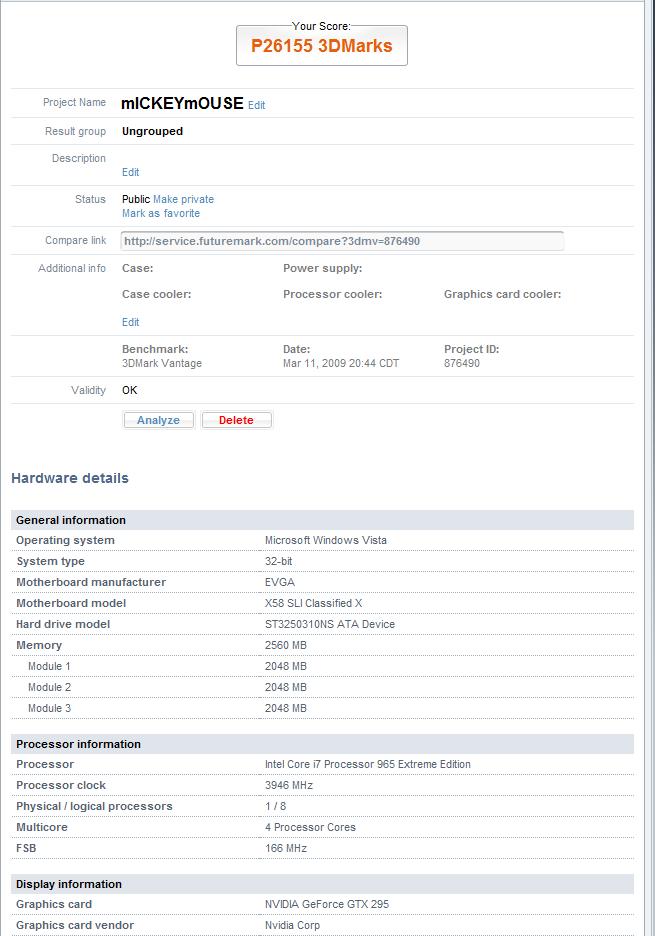Image resolution: width=655 pixels, height=936 pixels.
Task: Click the NVIDIA GeForce GTX 295 value
Action: (327, 904)
